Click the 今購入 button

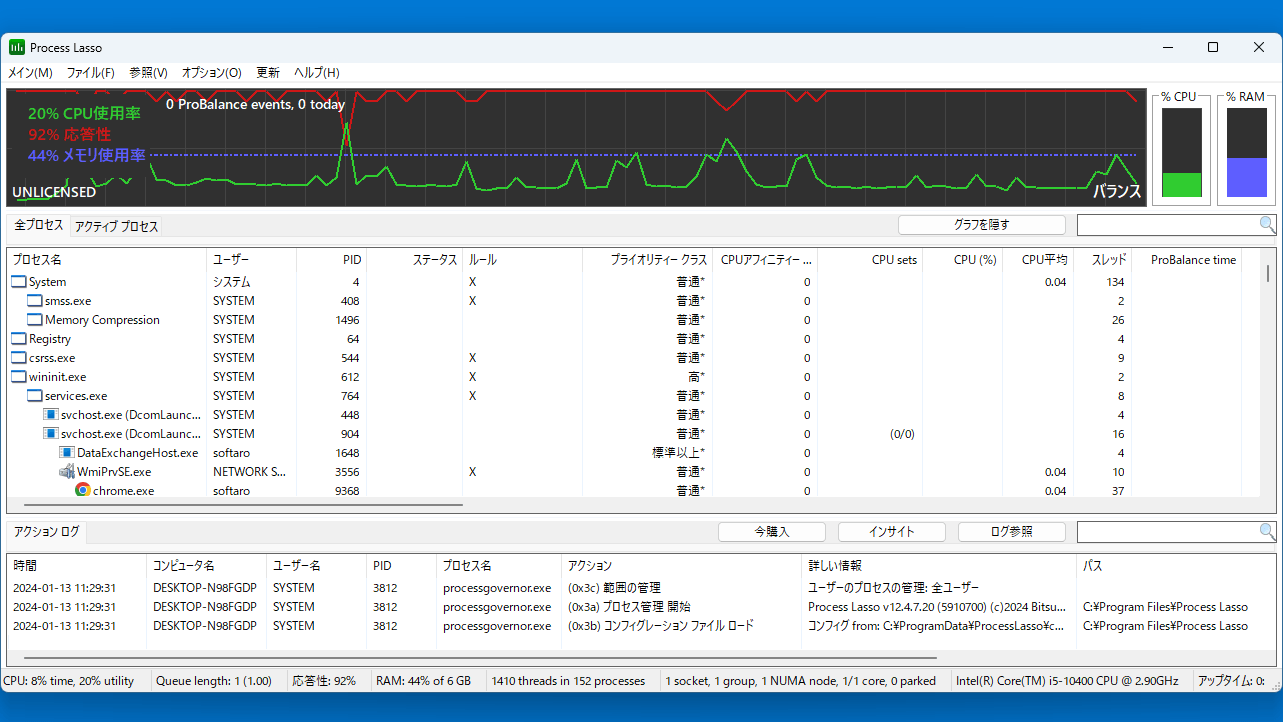772,532
